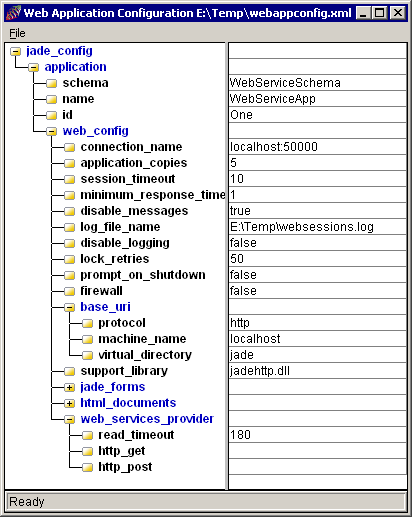Click the folder icon next to connection_name

[x=69, y=147]
